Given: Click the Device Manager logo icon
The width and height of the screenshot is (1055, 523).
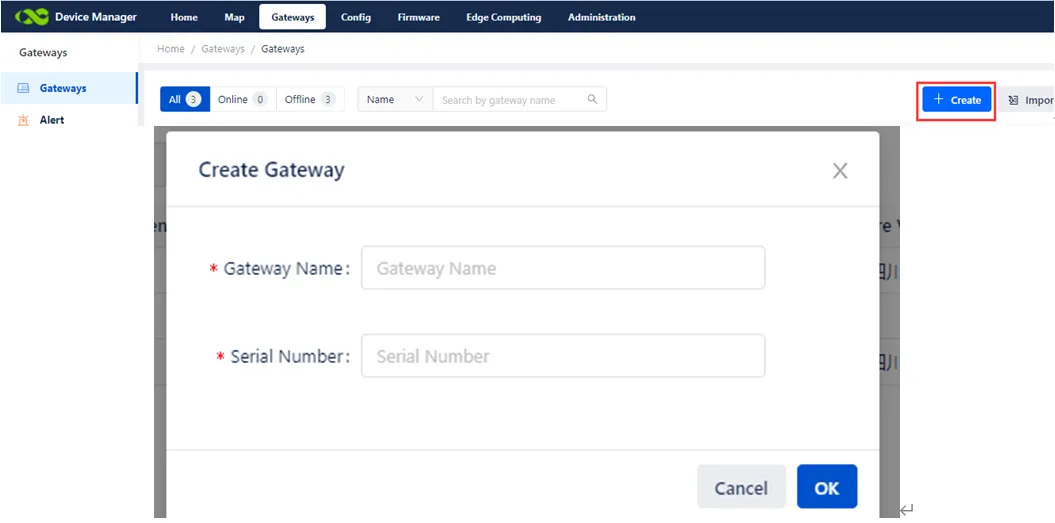Looking at the screenshot, I should pyautogui.click(x=31, y=17).
